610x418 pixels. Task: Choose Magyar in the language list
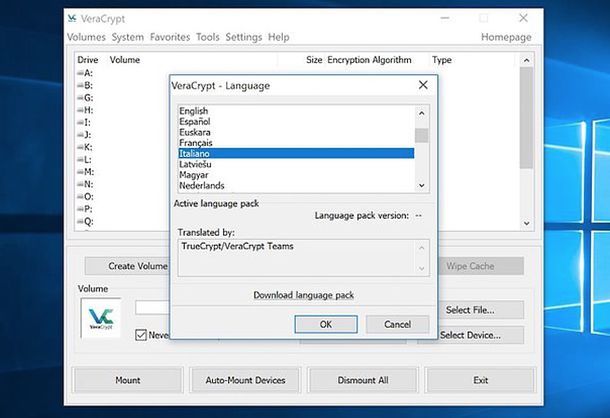pyautogui.click(x=296, y=175)
